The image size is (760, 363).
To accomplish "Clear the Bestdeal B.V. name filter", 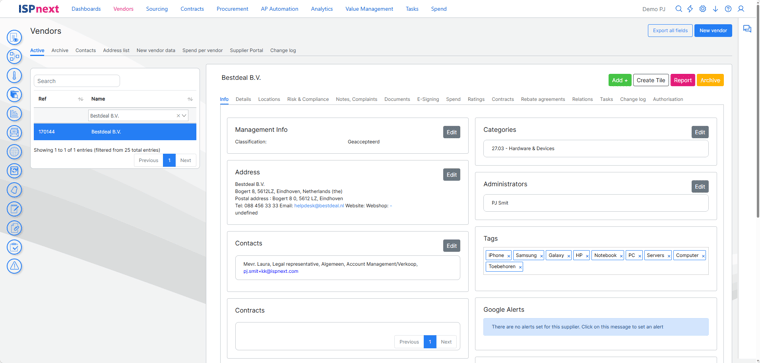I will coord(178,116).
